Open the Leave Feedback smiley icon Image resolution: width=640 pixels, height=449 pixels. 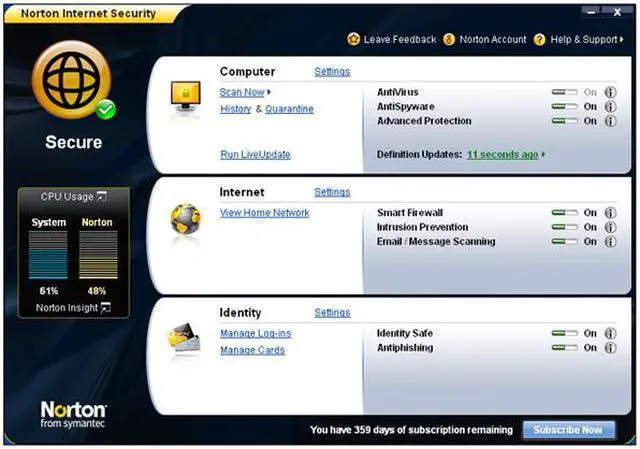point(353,39)
